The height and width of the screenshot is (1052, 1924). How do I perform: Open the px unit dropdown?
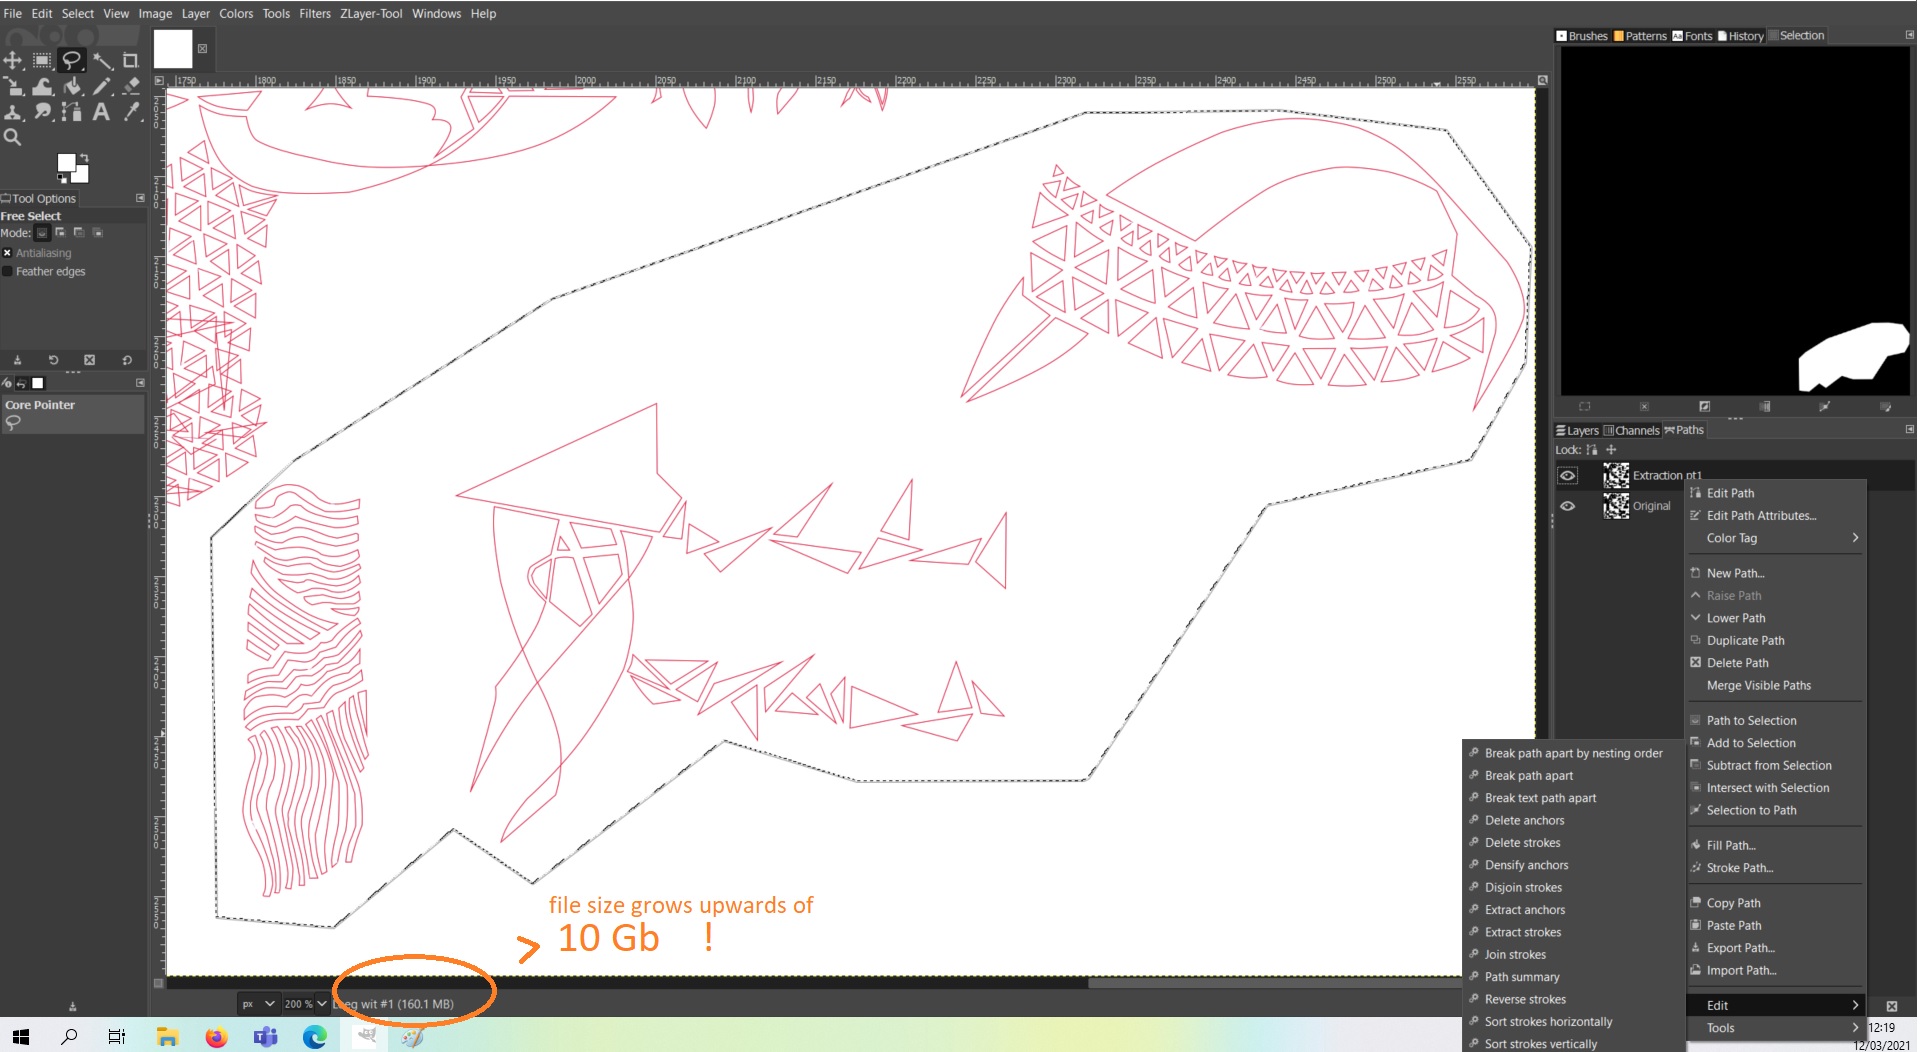tap(257, 1004)
